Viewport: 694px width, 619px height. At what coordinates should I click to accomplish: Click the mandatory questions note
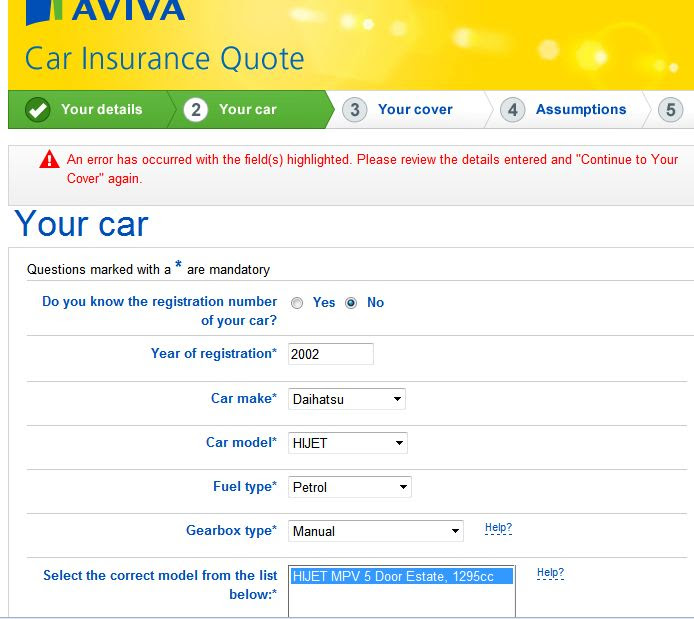click(x=148, y=268)
